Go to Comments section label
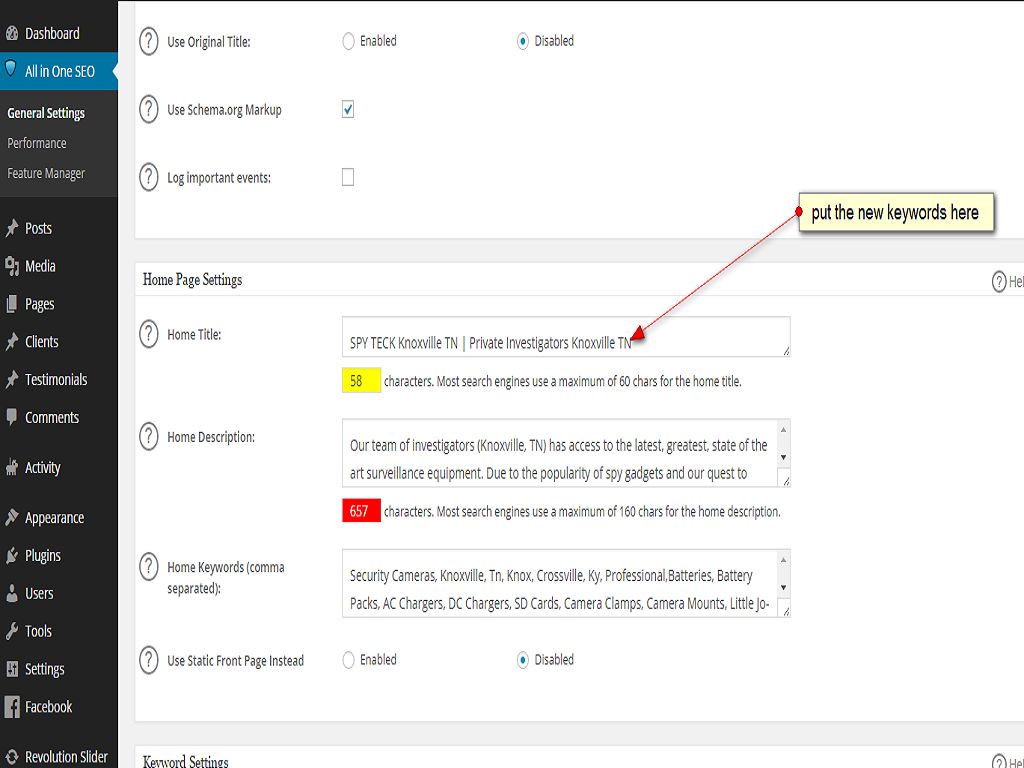The width and height of the screenshot is (1024, 768). coord(52,417)
